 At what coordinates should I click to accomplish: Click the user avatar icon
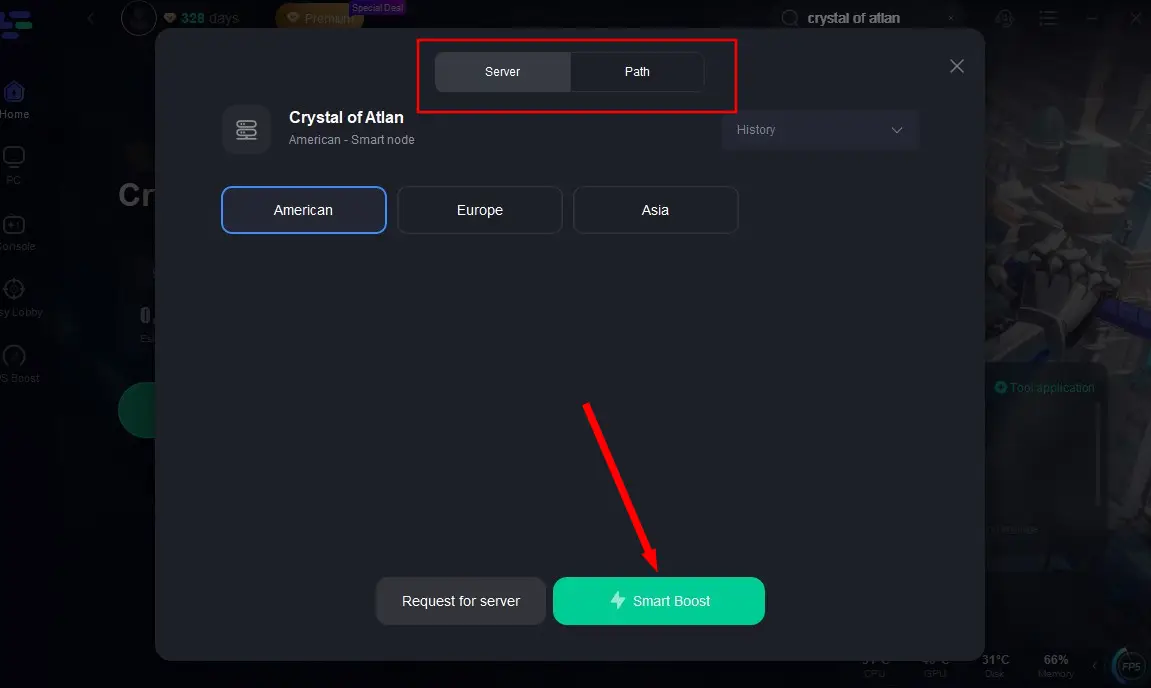click(139, 18)
